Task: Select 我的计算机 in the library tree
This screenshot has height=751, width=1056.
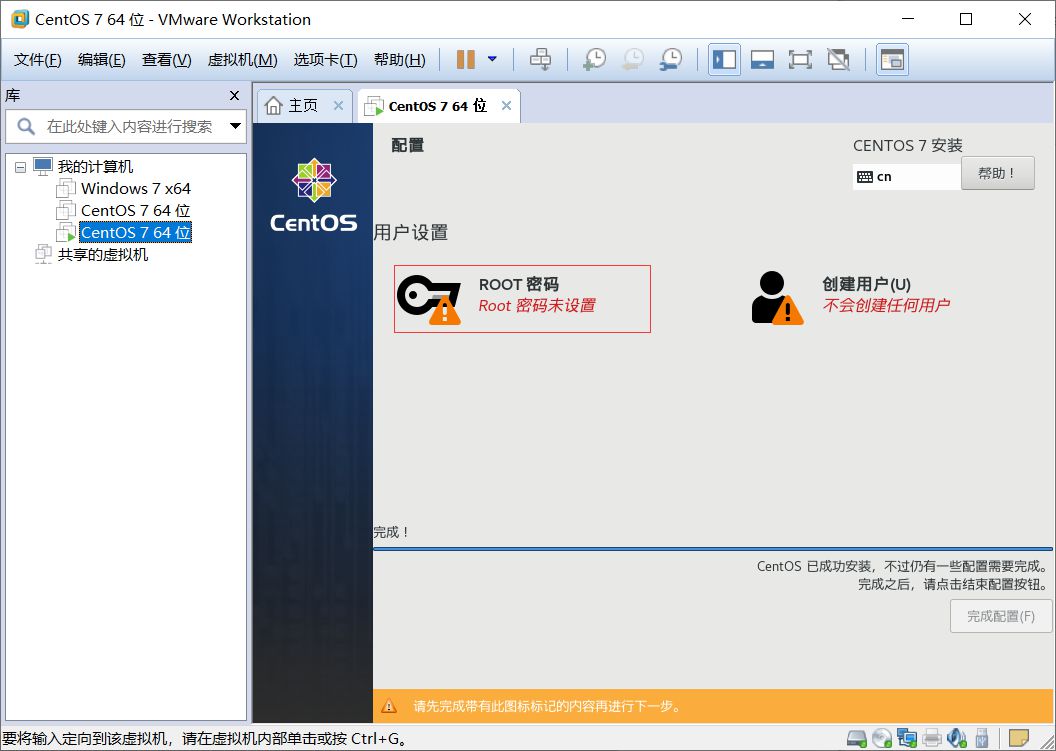Action: (x=95, y=166)
